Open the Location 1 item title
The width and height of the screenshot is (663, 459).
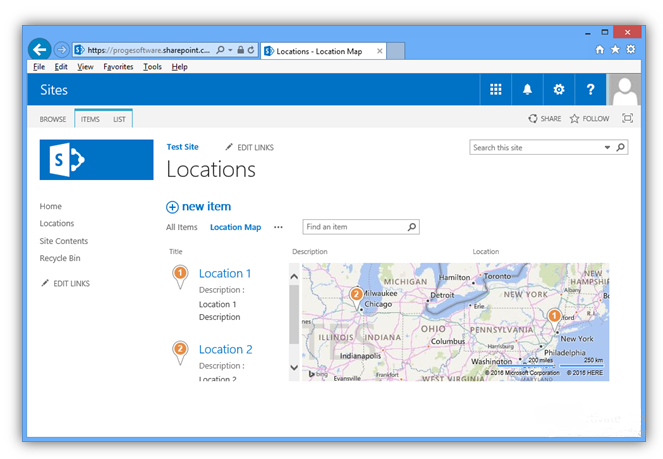pos(225,273)
